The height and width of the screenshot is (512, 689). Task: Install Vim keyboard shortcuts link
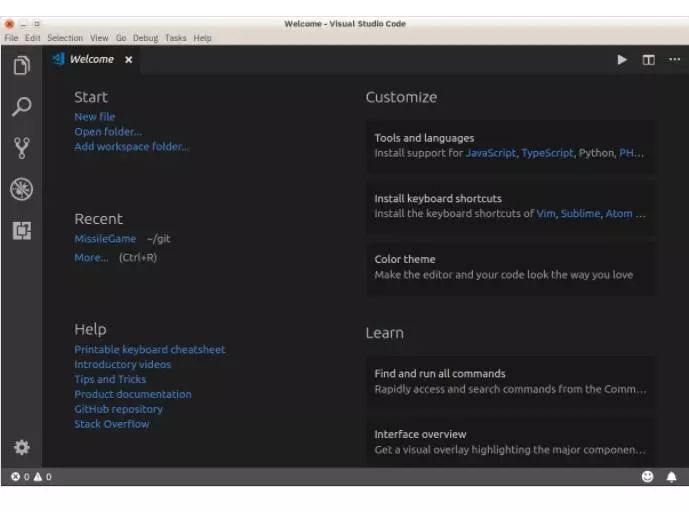(546, 214)
